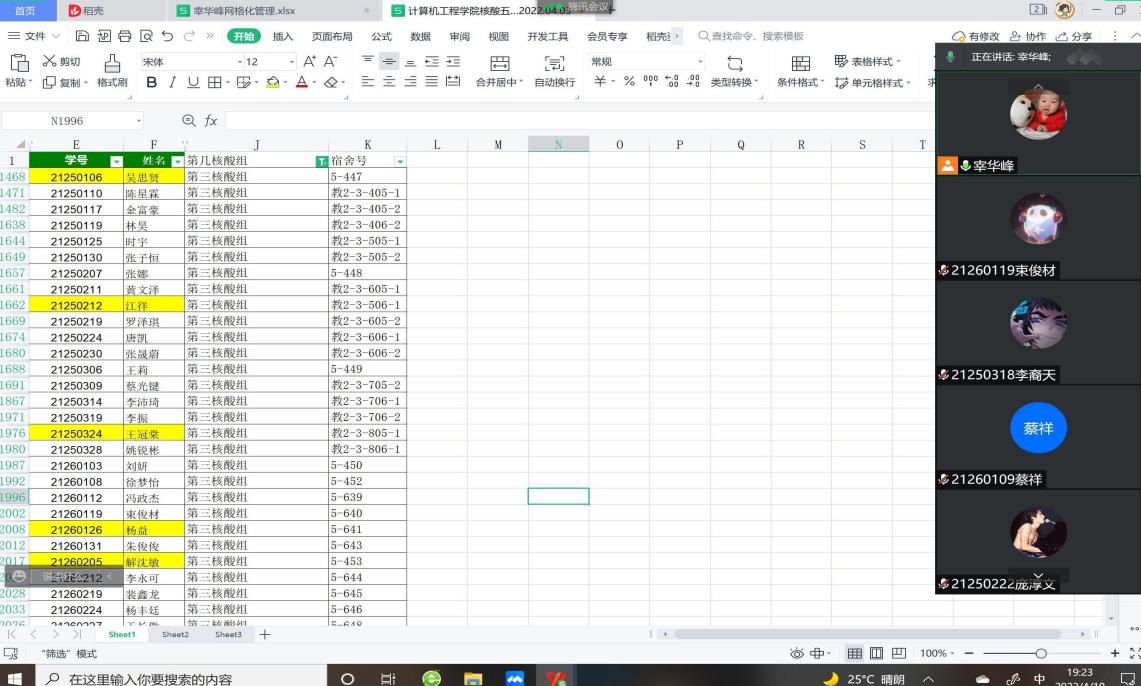Click the command search box (查找命令、搜索模板)
This screenshot has height=686, width=1141.
[x=751, y=36]
